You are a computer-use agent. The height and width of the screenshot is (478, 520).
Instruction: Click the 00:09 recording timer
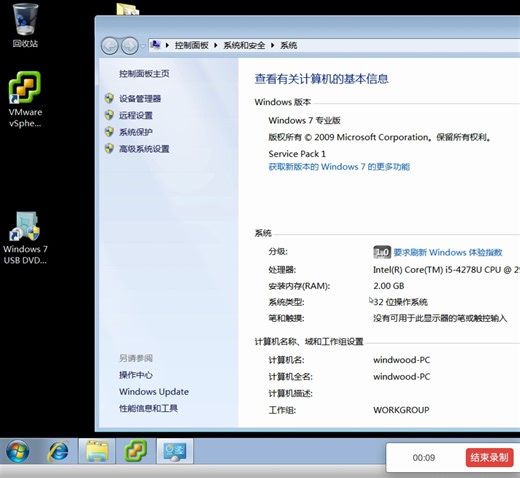[424, 458]
